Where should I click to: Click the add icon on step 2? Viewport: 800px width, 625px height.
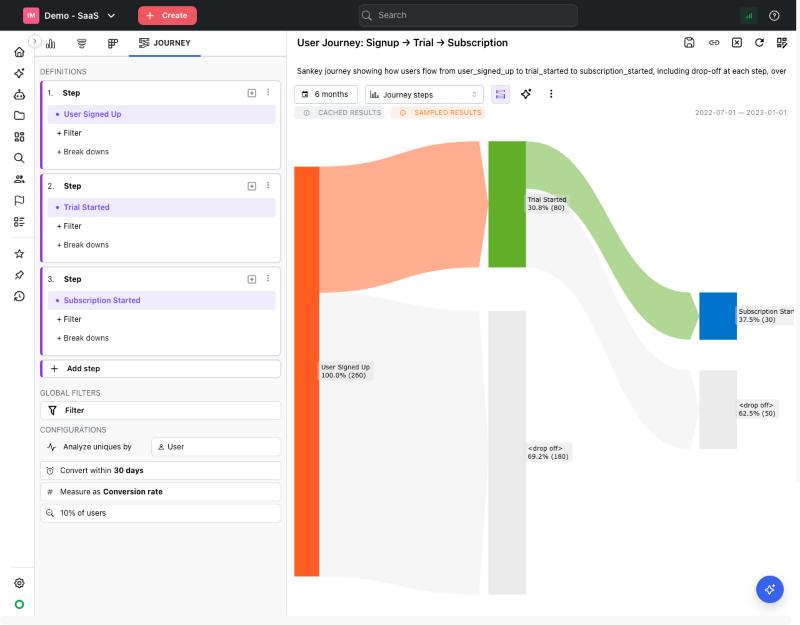click(252, 186)
